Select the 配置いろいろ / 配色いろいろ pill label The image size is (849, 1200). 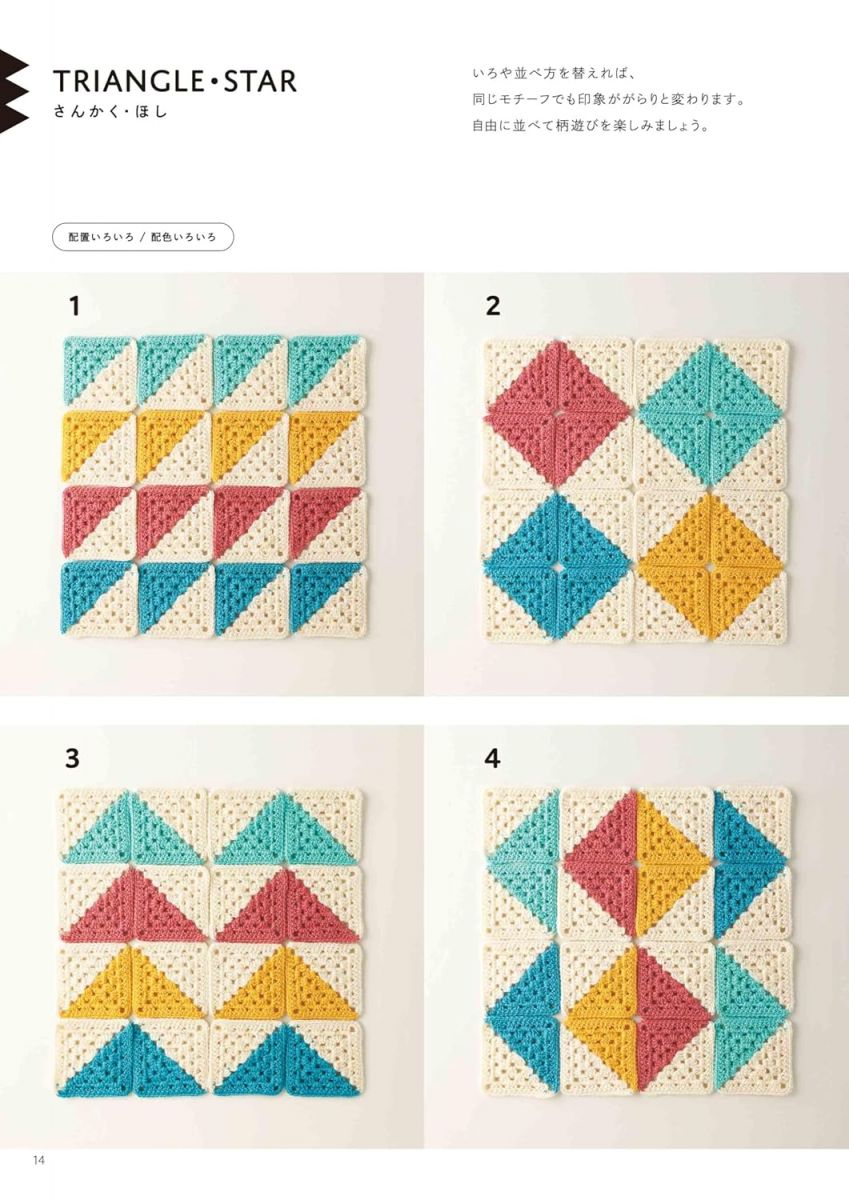(x=142, y=237)
